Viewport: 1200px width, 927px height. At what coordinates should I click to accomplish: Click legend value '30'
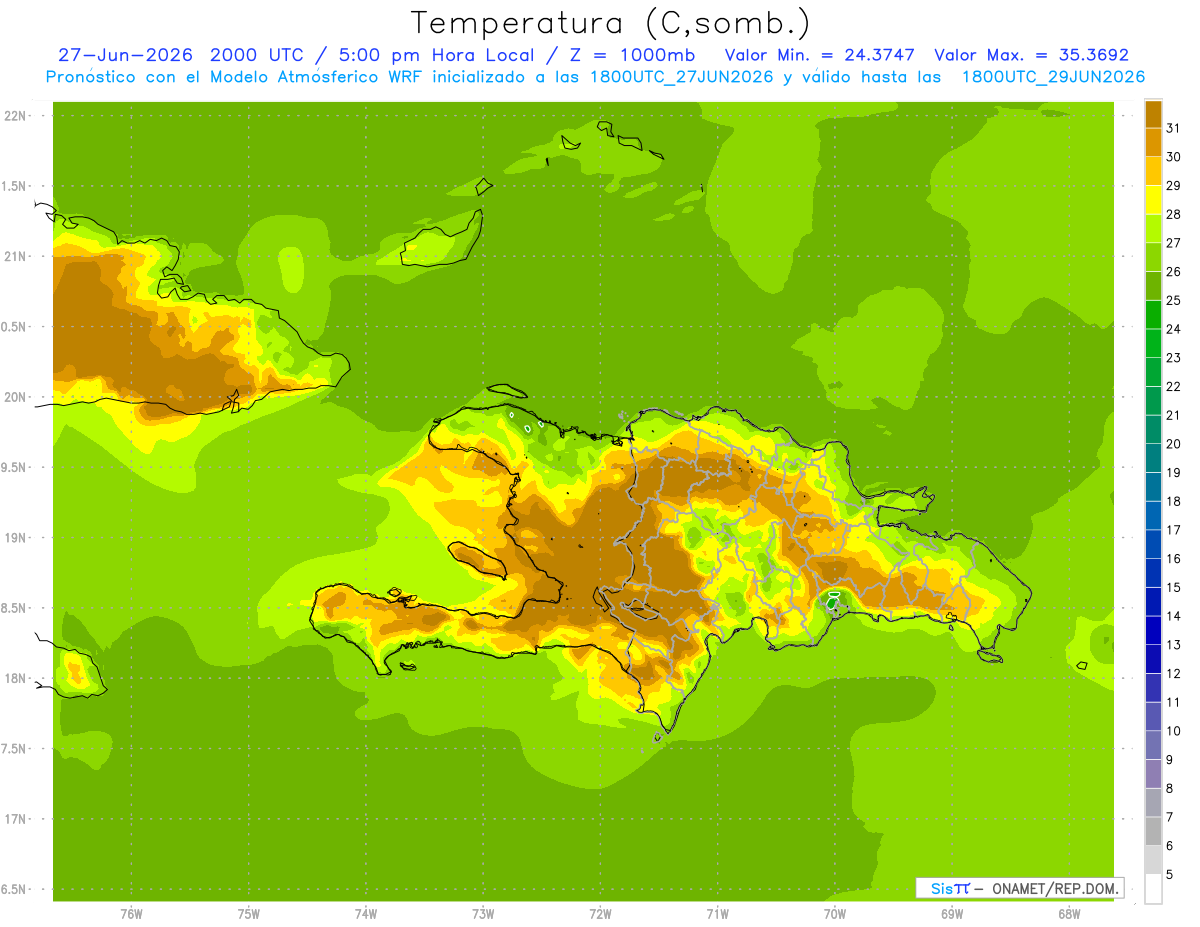pos(1174,157)
